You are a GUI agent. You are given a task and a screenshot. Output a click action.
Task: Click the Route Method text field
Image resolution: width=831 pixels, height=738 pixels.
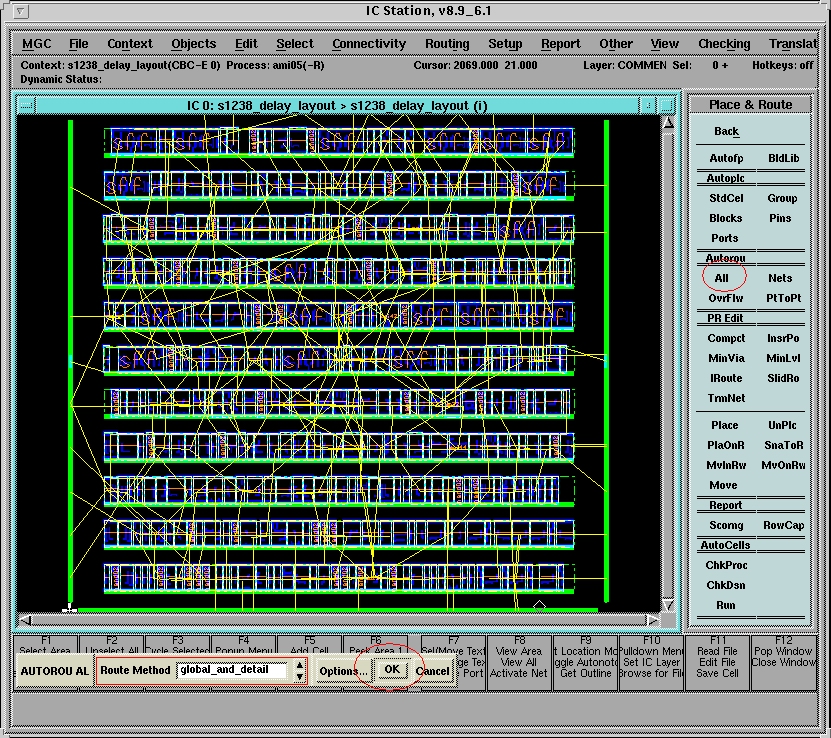click(x=232, y=670)
